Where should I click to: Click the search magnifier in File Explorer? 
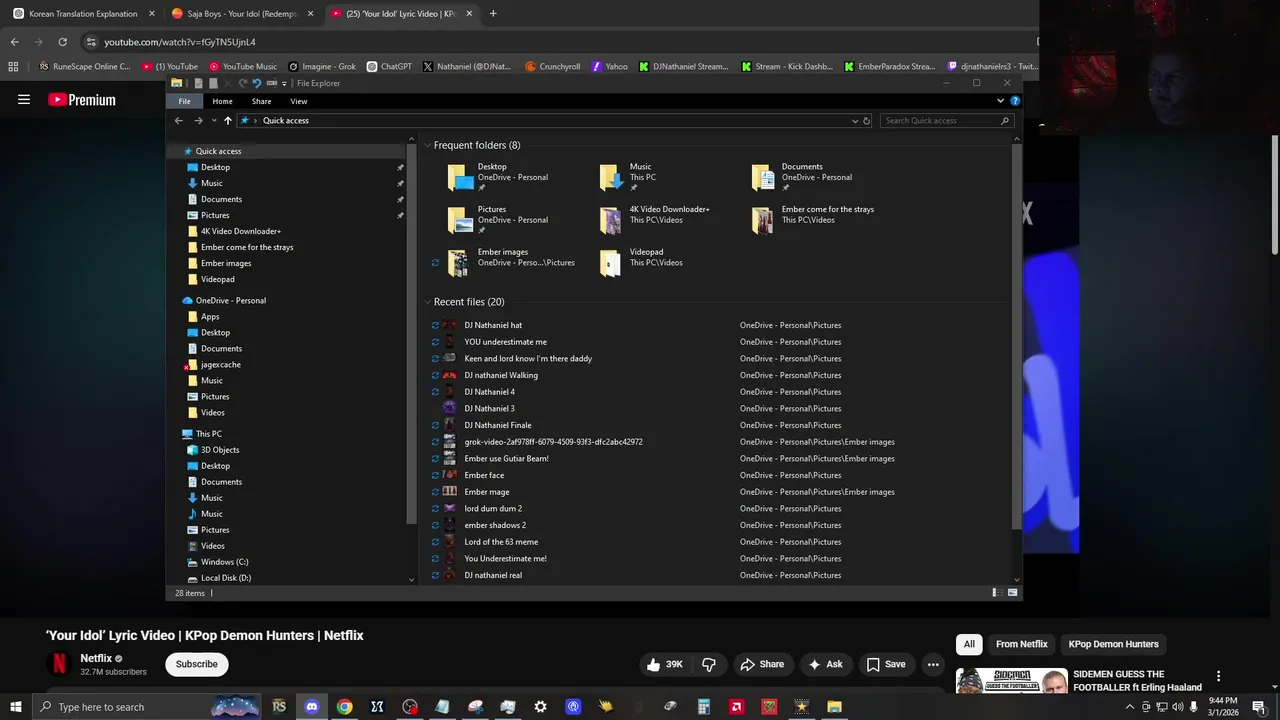(x=1005, y=120)
